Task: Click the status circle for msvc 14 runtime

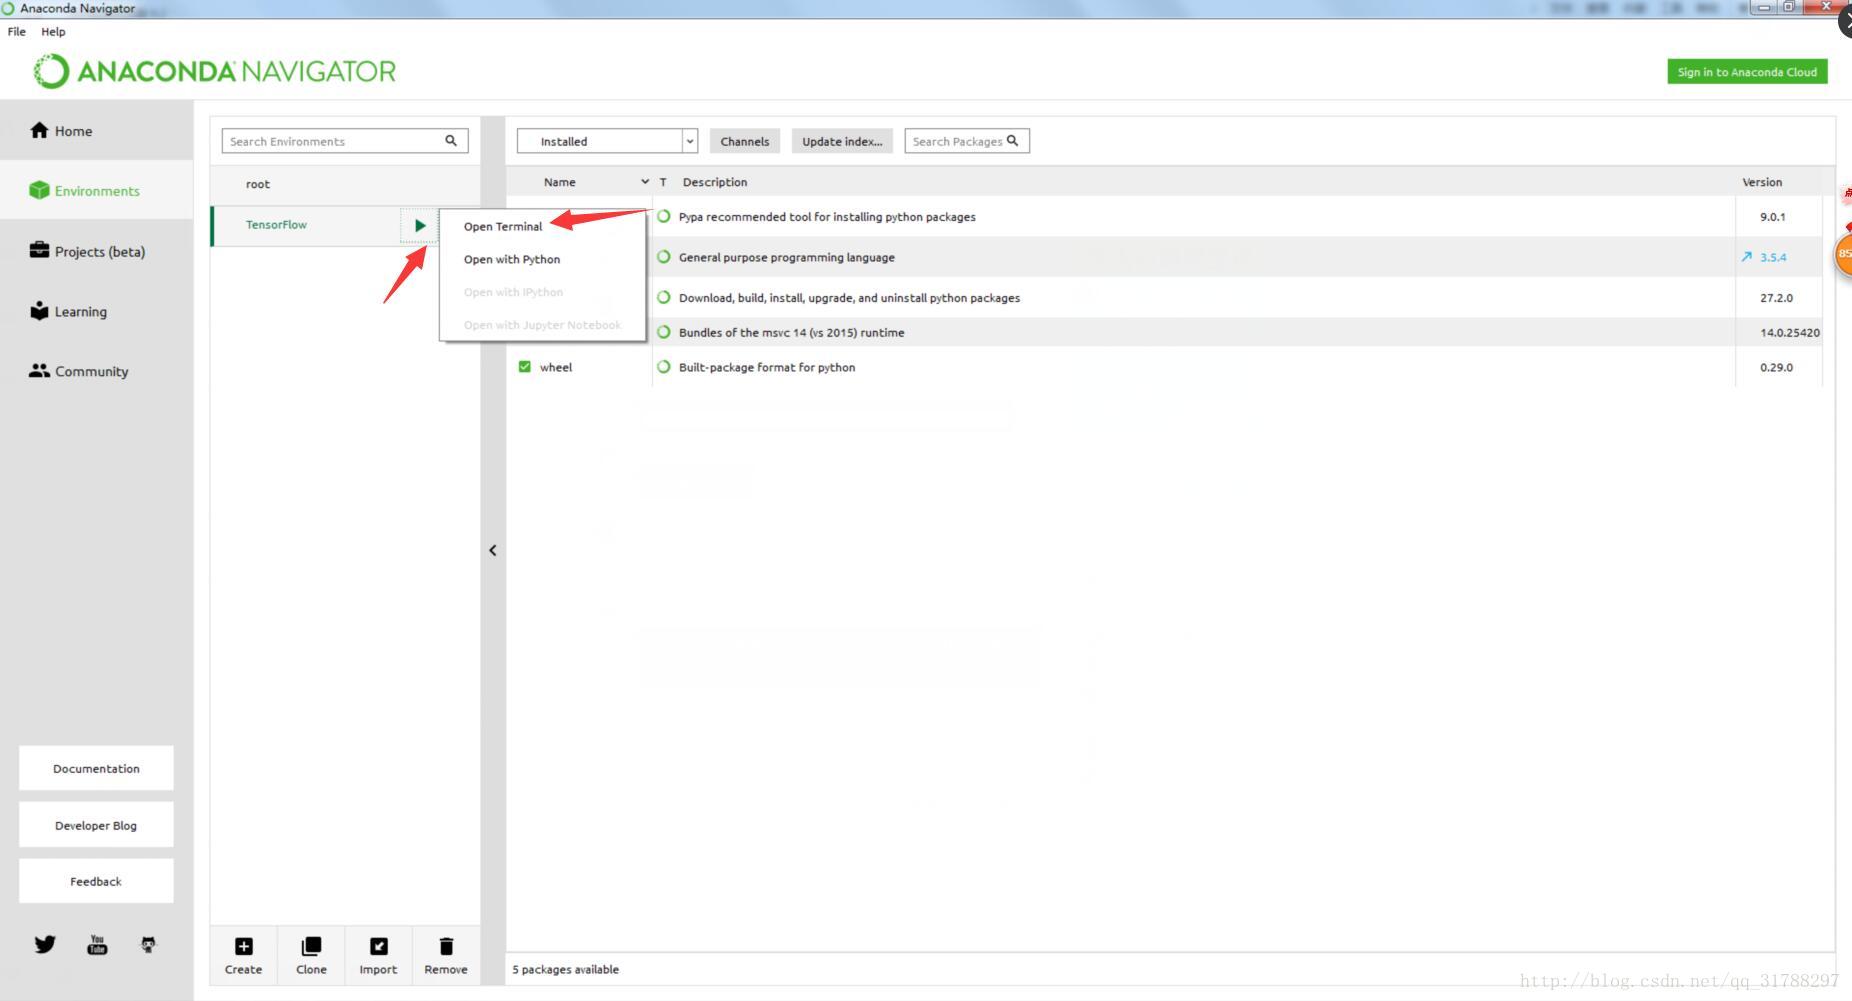Action: click(663, 332)
